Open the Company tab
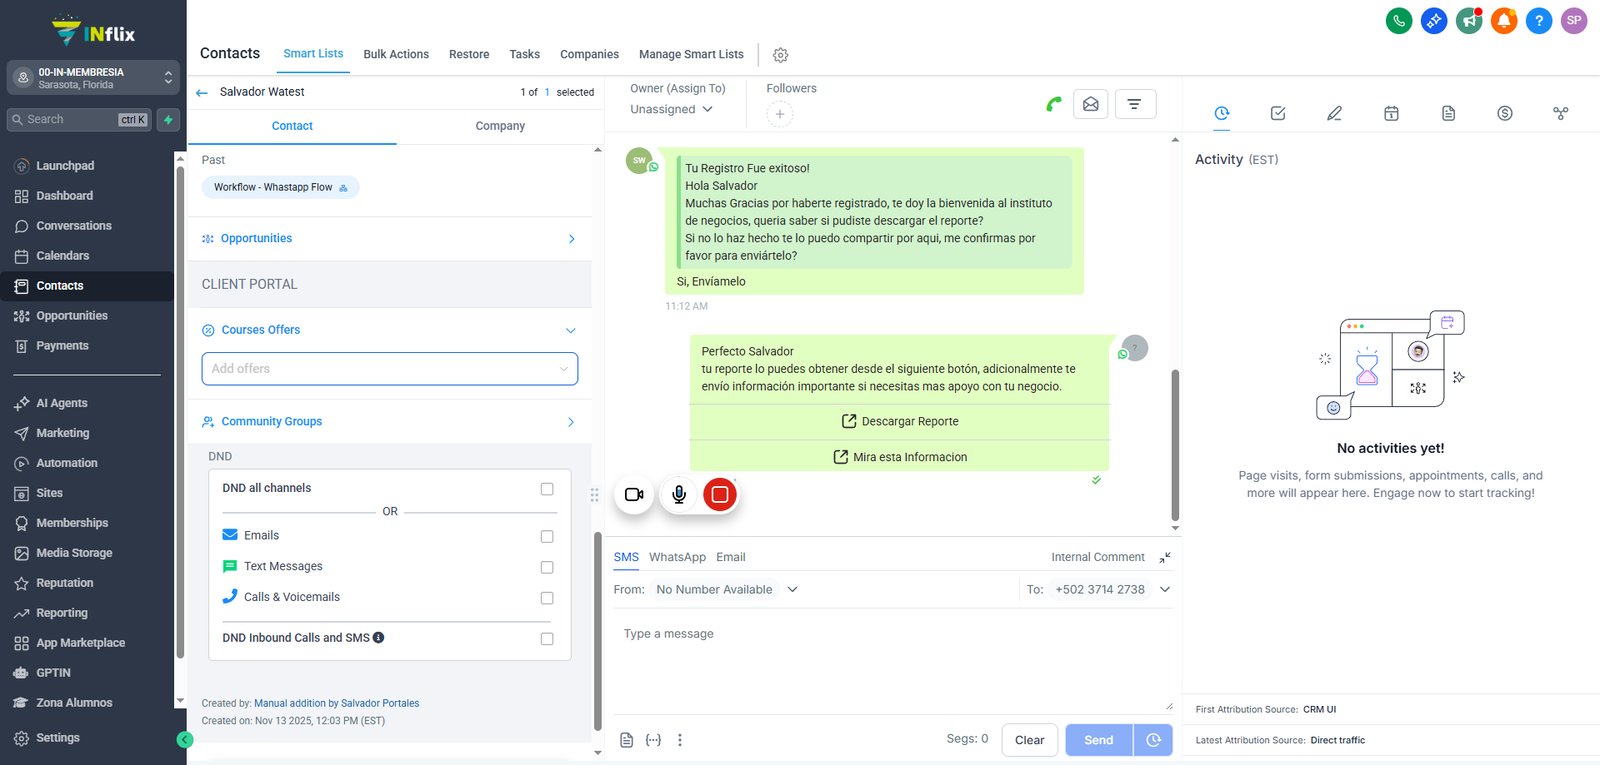 pyautogui.click(x=500, y=126)
